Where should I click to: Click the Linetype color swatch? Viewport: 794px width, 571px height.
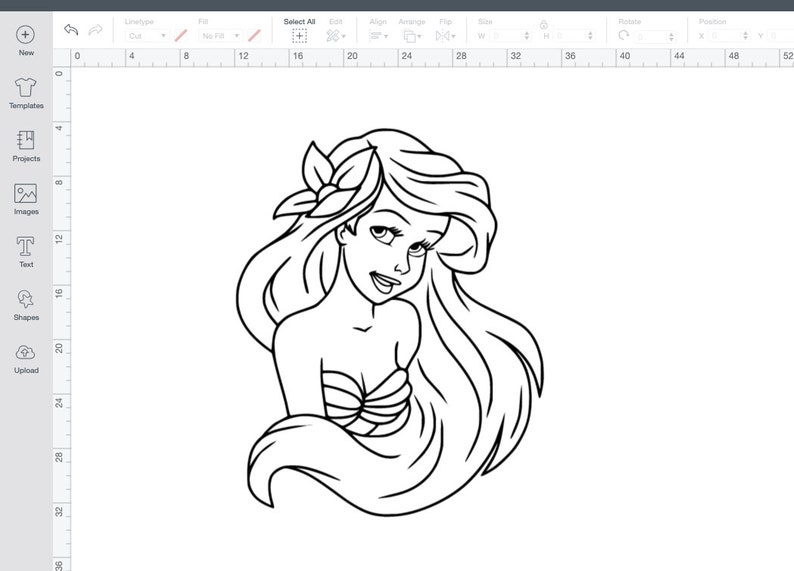(x=181, y=35)
